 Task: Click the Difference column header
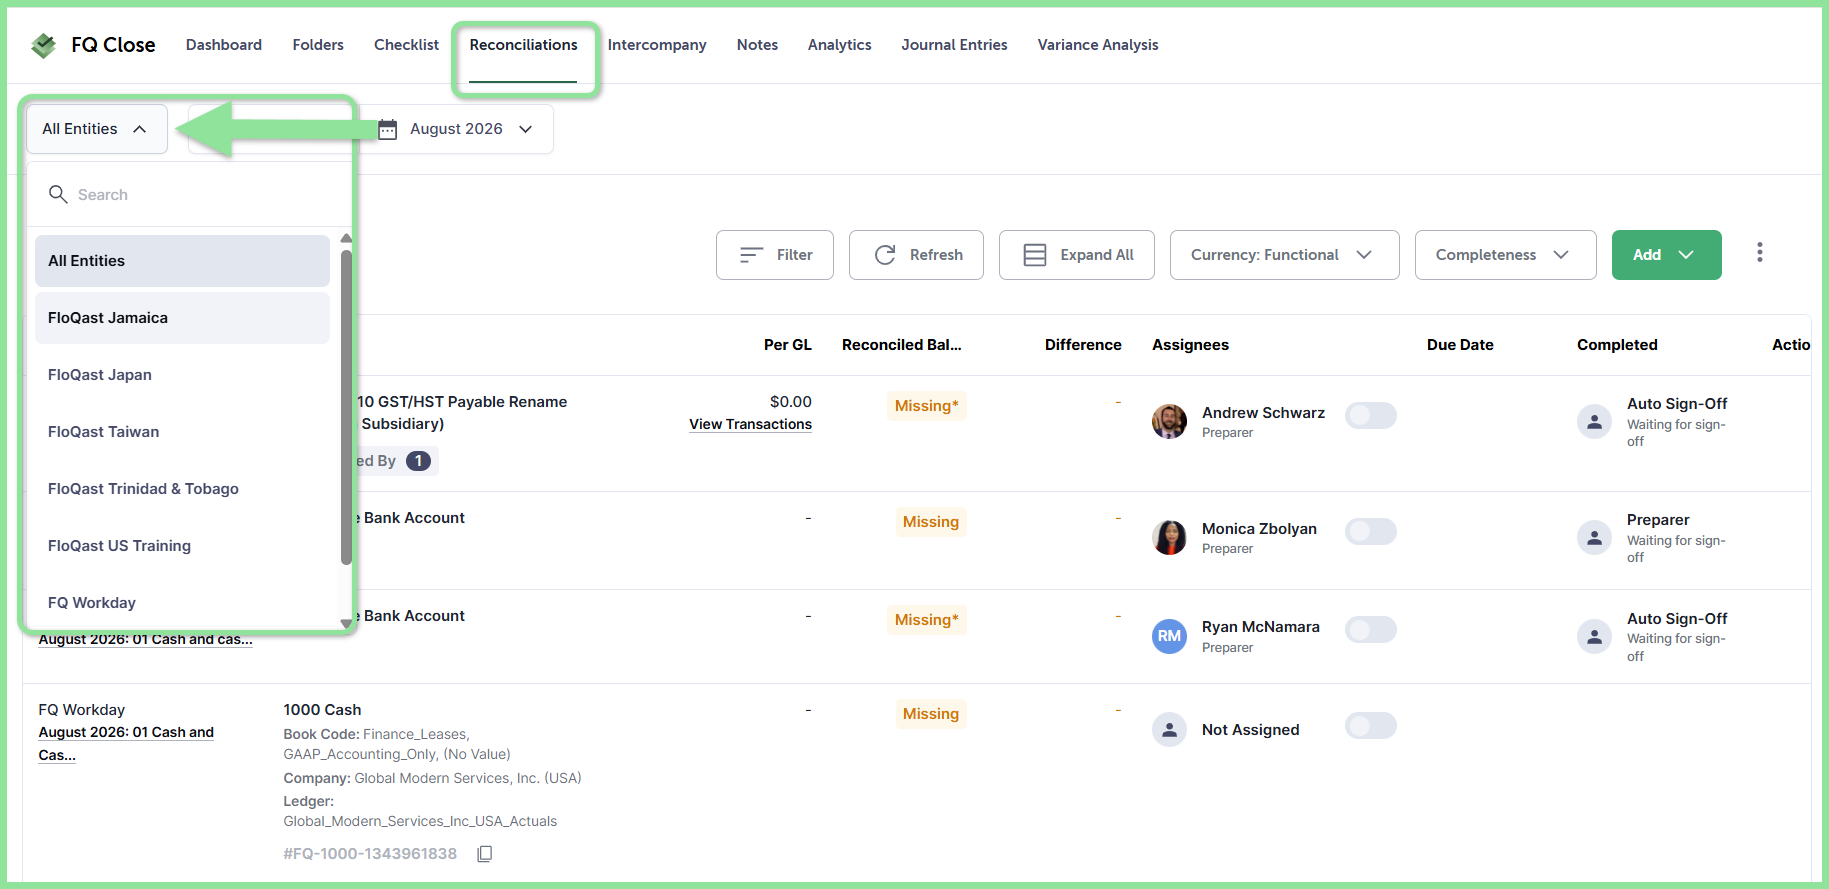point(1083,345)
